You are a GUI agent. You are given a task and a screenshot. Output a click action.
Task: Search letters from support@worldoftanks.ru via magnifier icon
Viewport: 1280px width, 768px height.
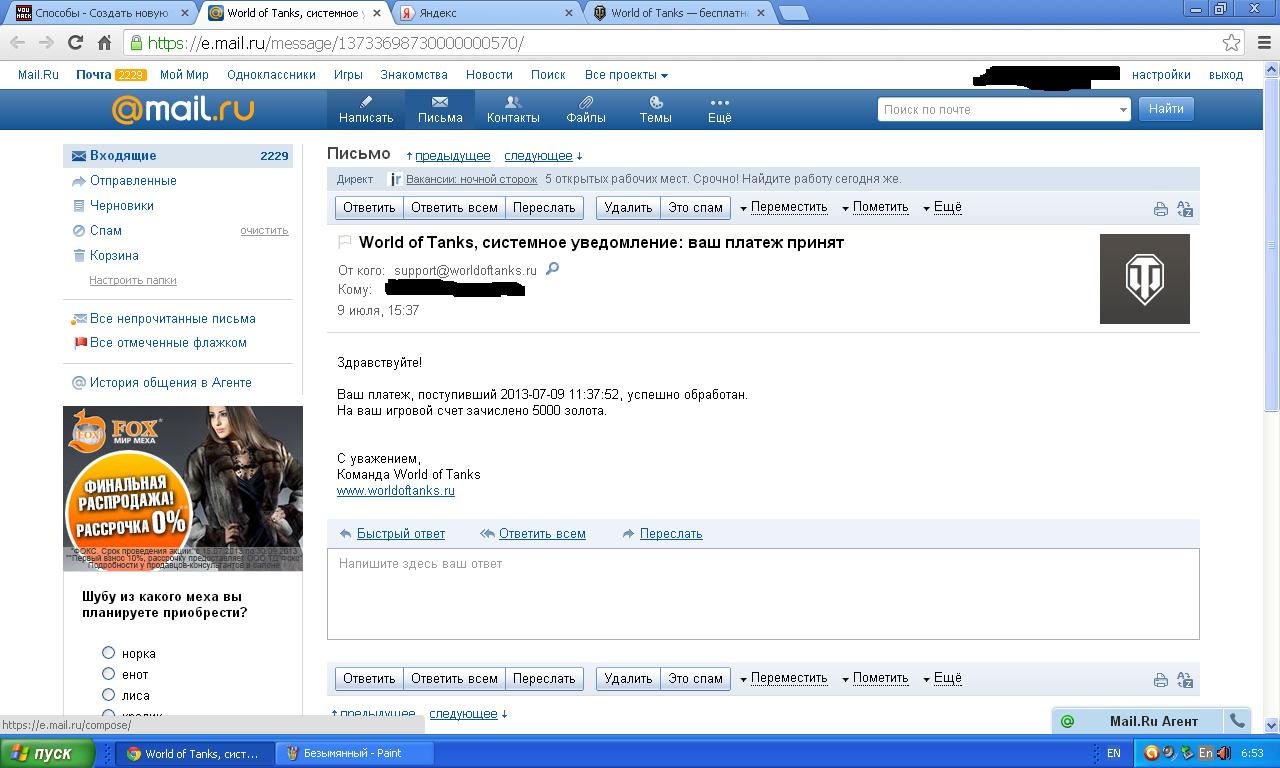pyautogui.click(x=552, y=269)
